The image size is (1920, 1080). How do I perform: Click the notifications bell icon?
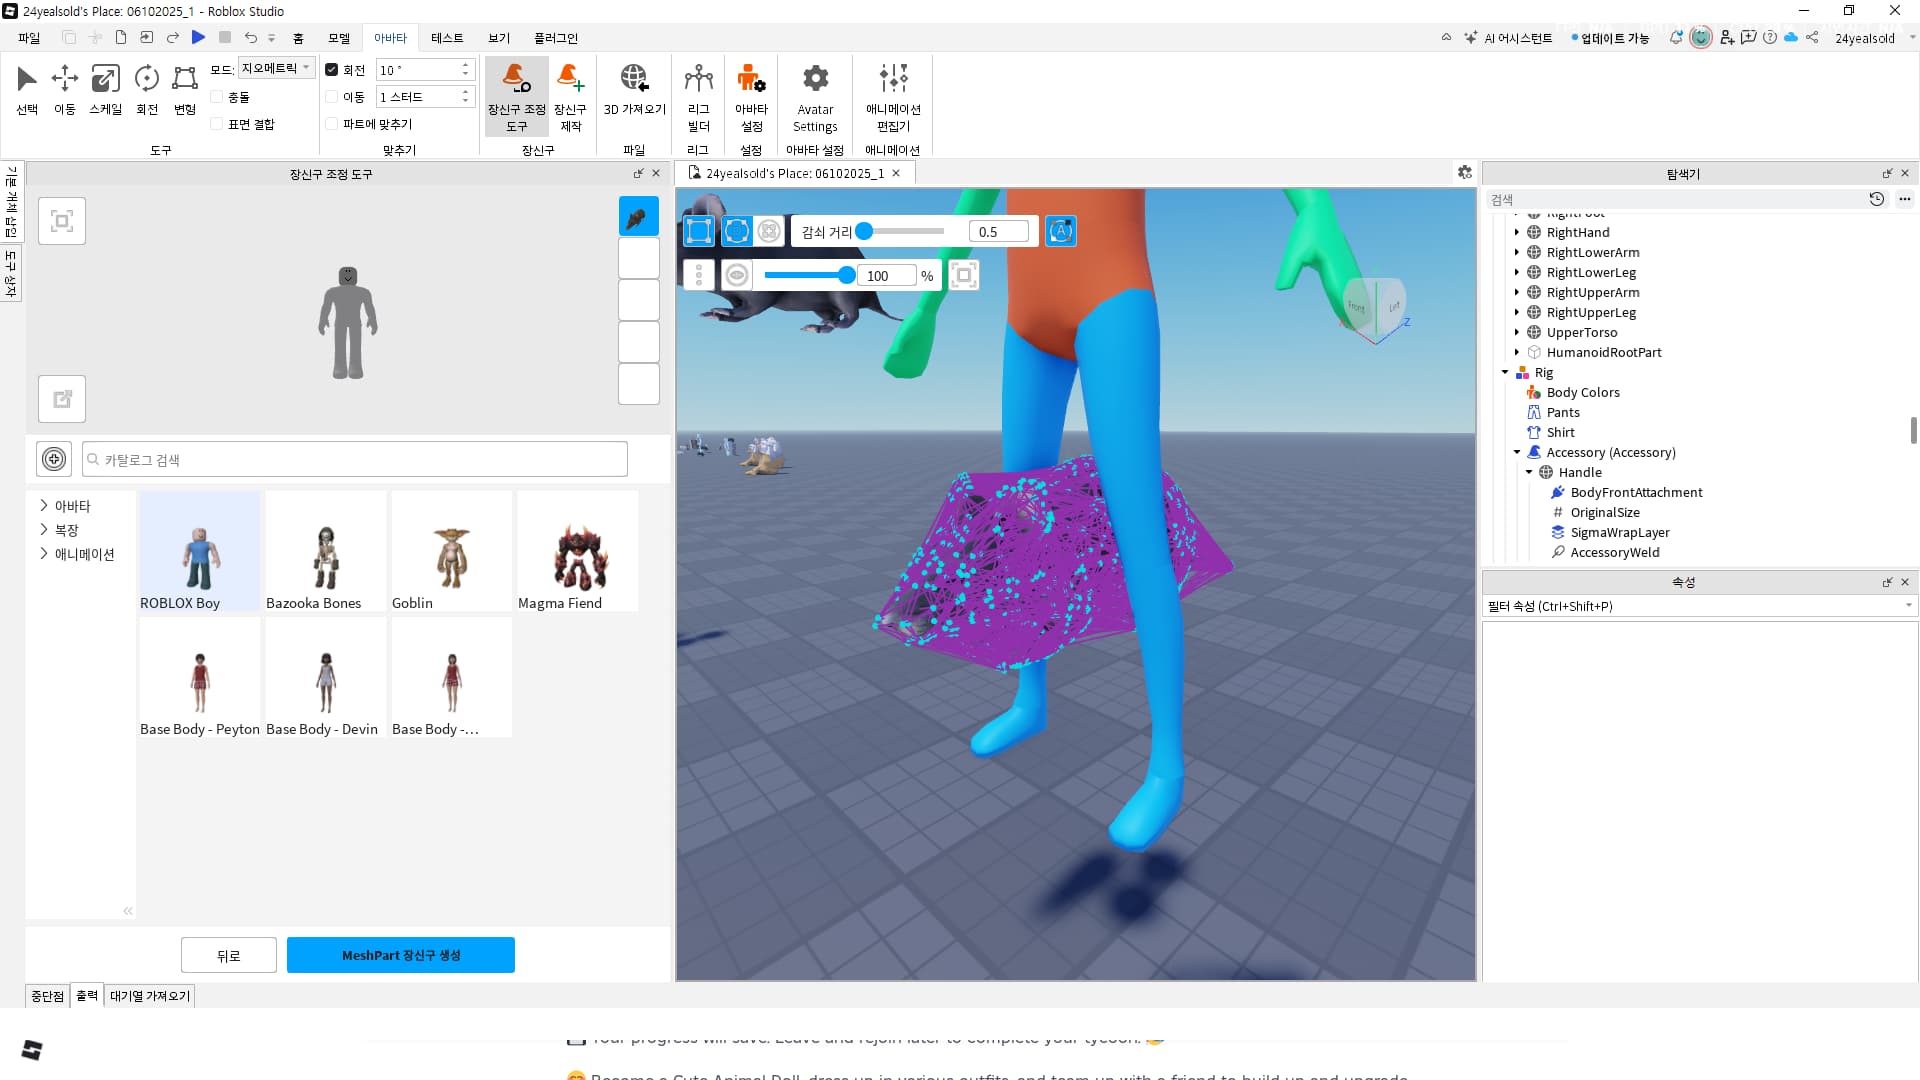point(1676,37)
